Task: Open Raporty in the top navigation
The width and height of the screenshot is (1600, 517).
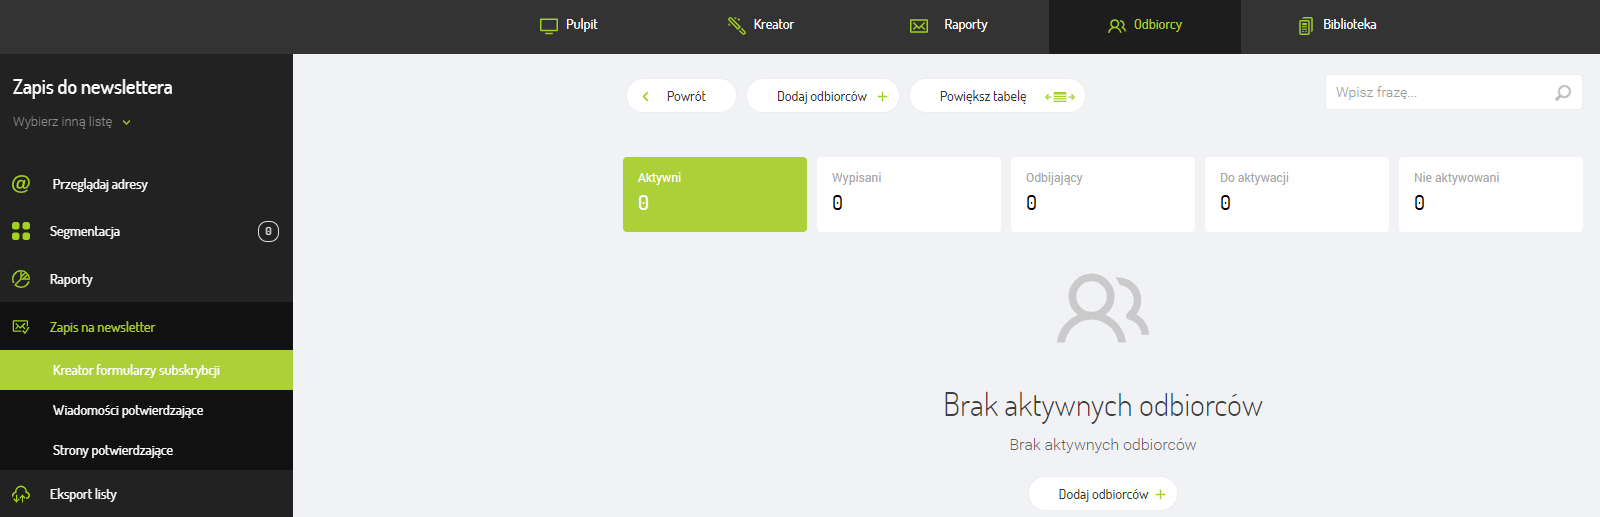Action: [x=949, y=25]
